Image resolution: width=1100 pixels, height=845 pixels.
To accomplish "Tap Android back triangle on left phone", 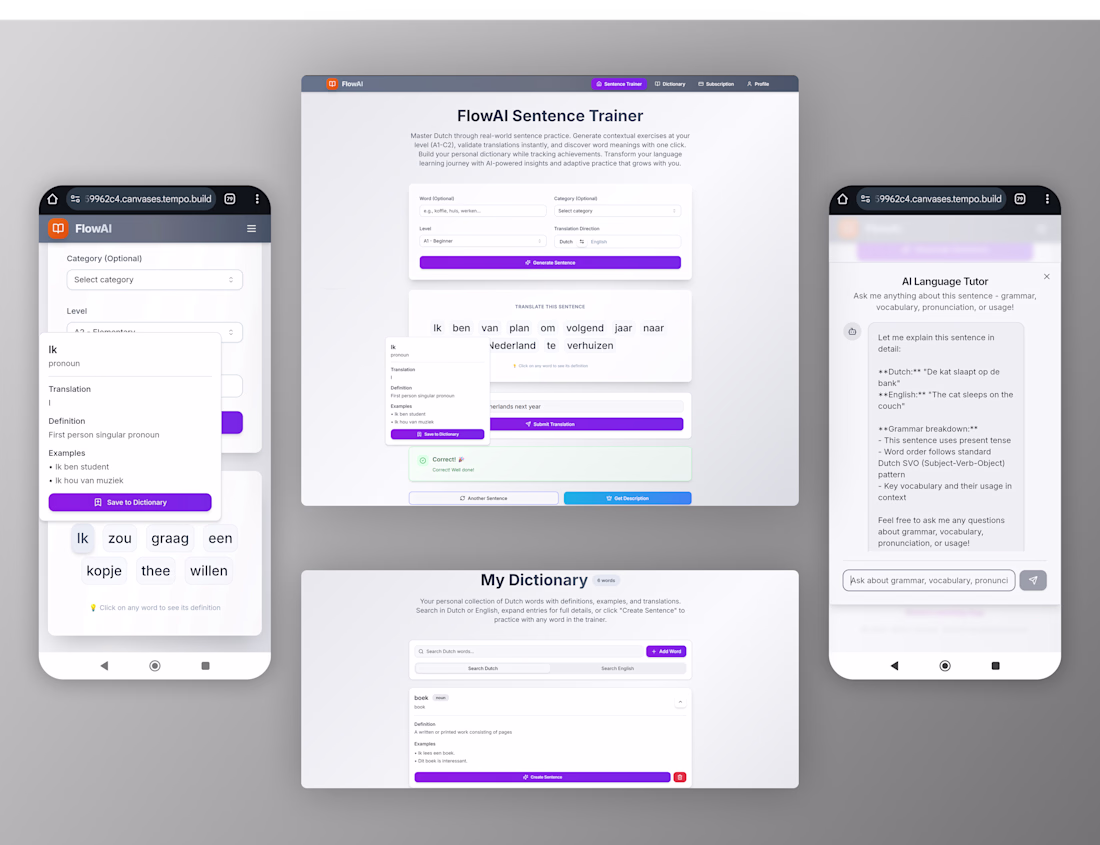I will click(104, 665).
